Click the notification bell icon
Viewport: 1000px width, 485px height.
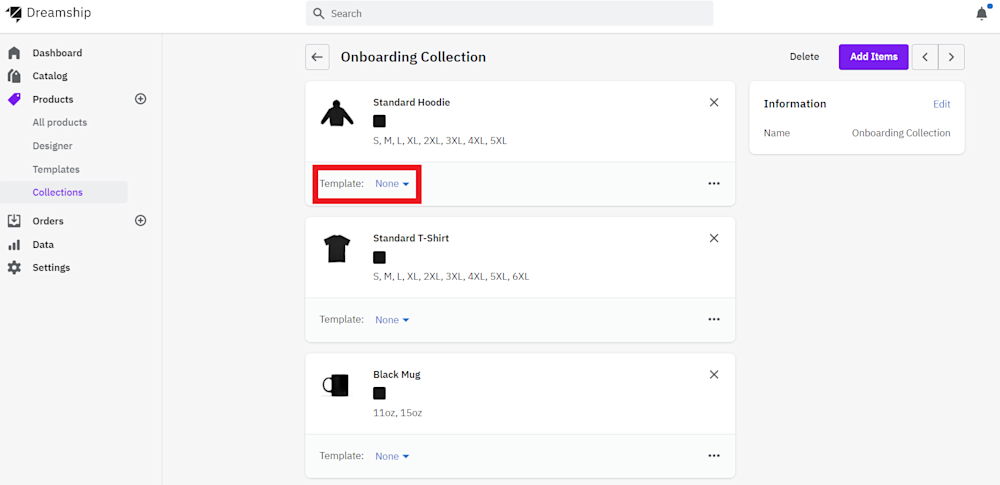981,13
